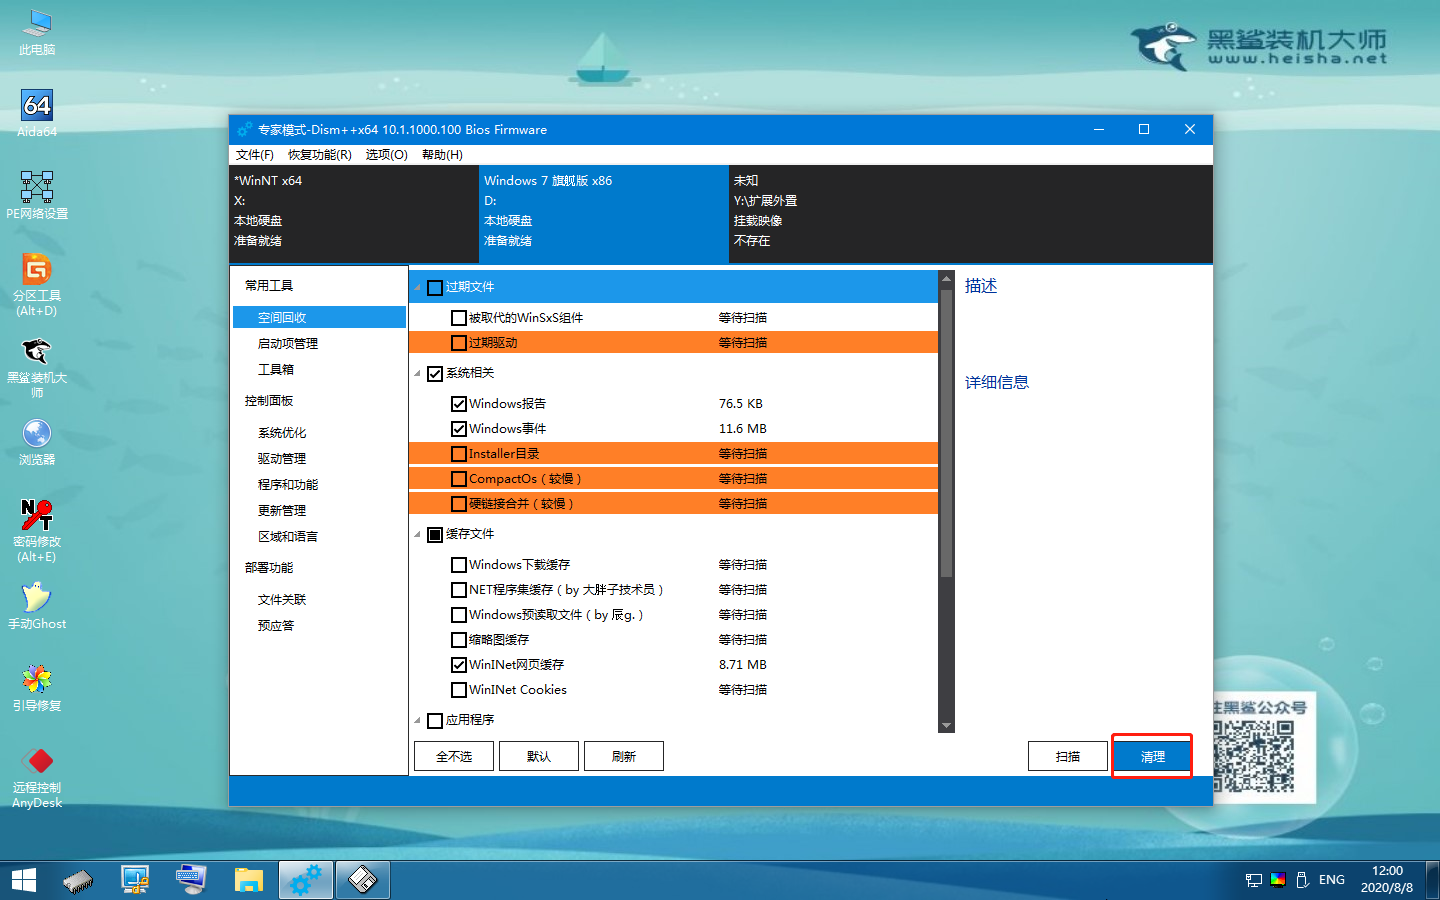Collapse the 缓存文件 group arrow
Image resolution: width=1440 pixels, height=900 pixels.
418,535
